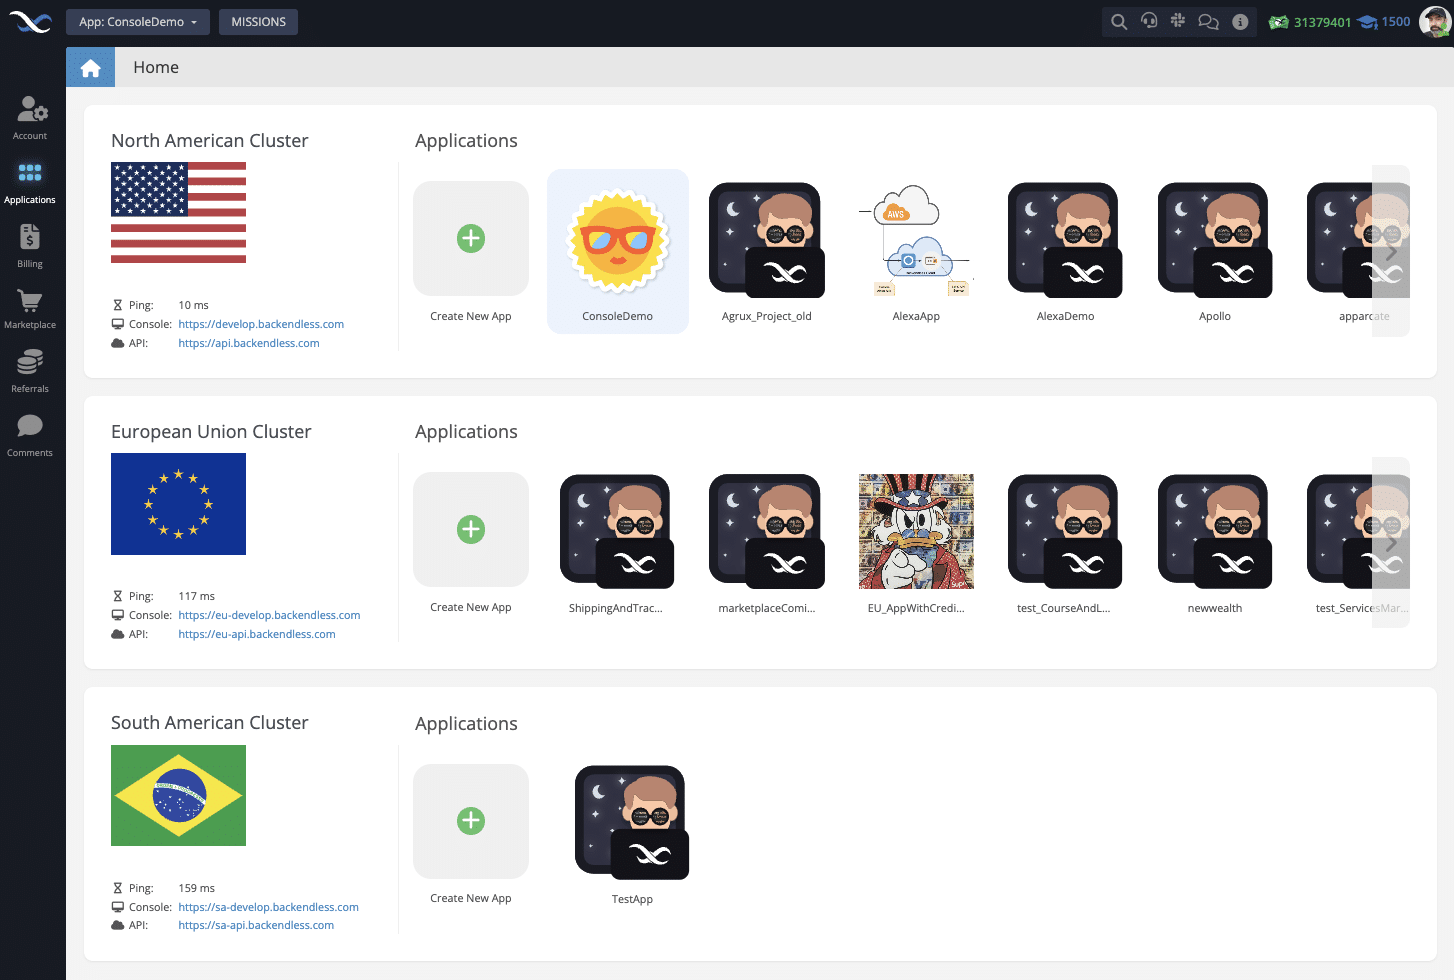Click the https://eu-api.backendless.com link
1454x980 pixels.
coord(257,634)
